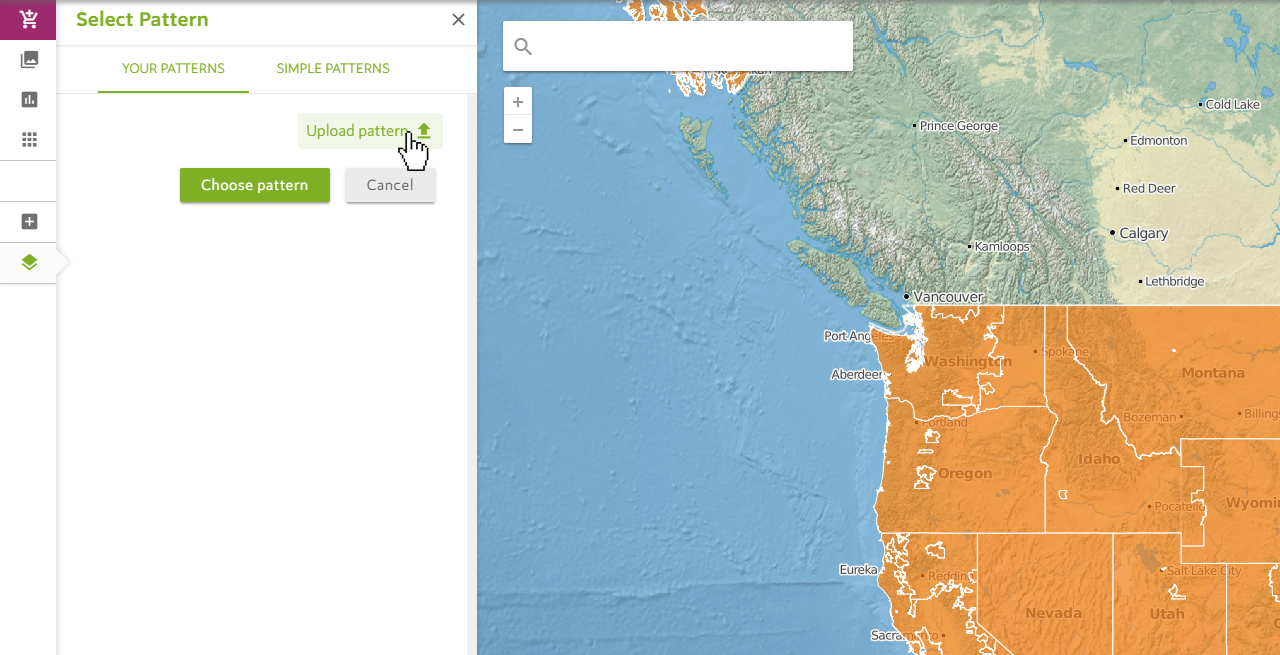Open the images gallery sidebar icon
Screen dimensions: 1280x655
pos(29,59)
